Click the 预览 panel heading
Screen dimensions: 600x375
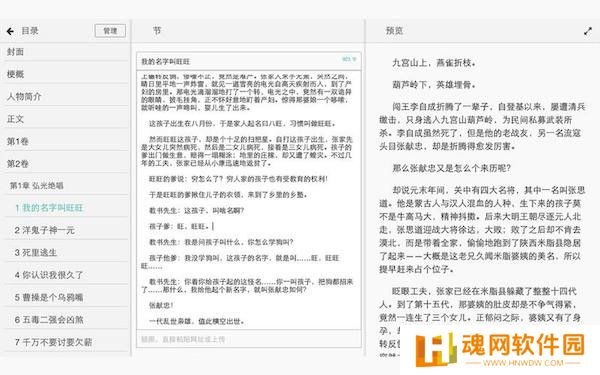(394, 31)
